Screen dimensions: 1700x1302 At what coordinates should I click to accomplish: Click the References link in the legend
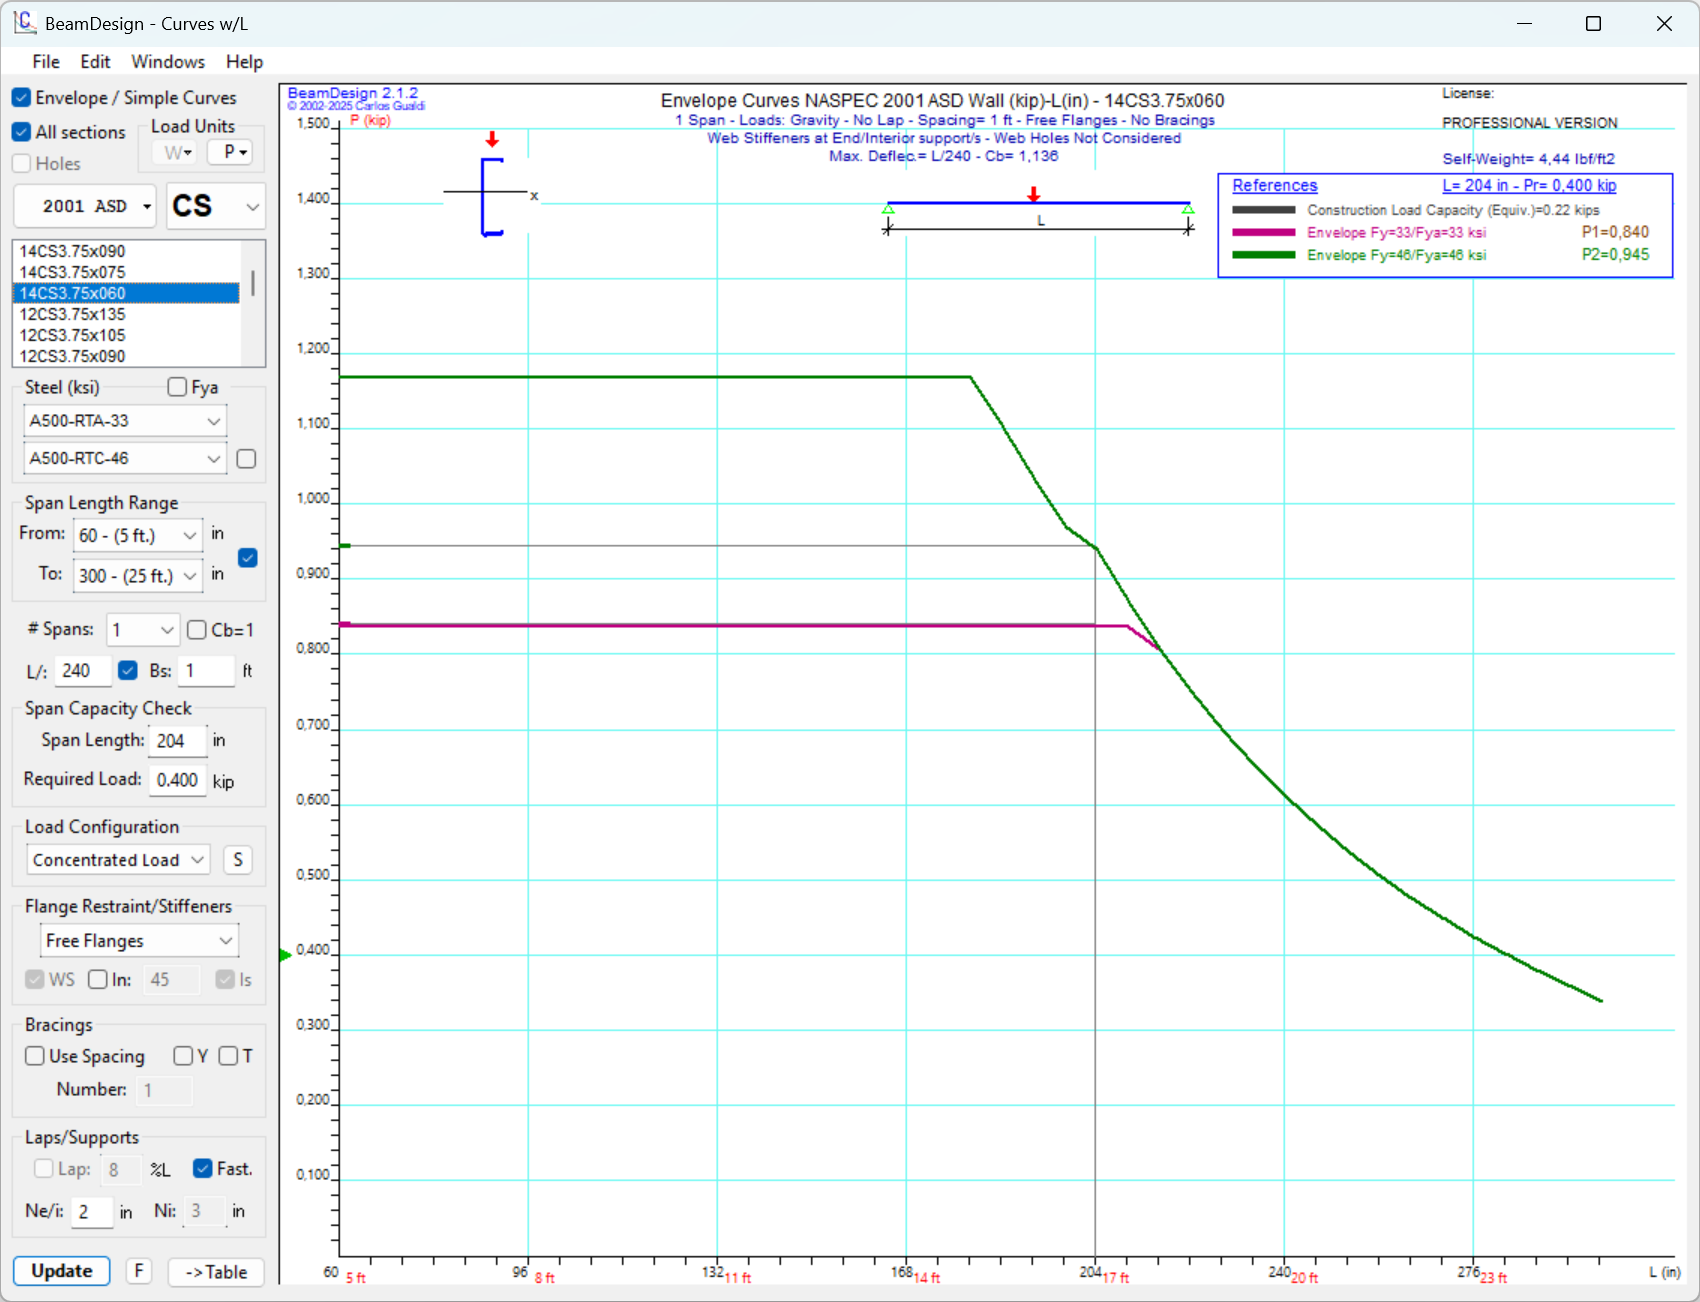coord(1274,186)
